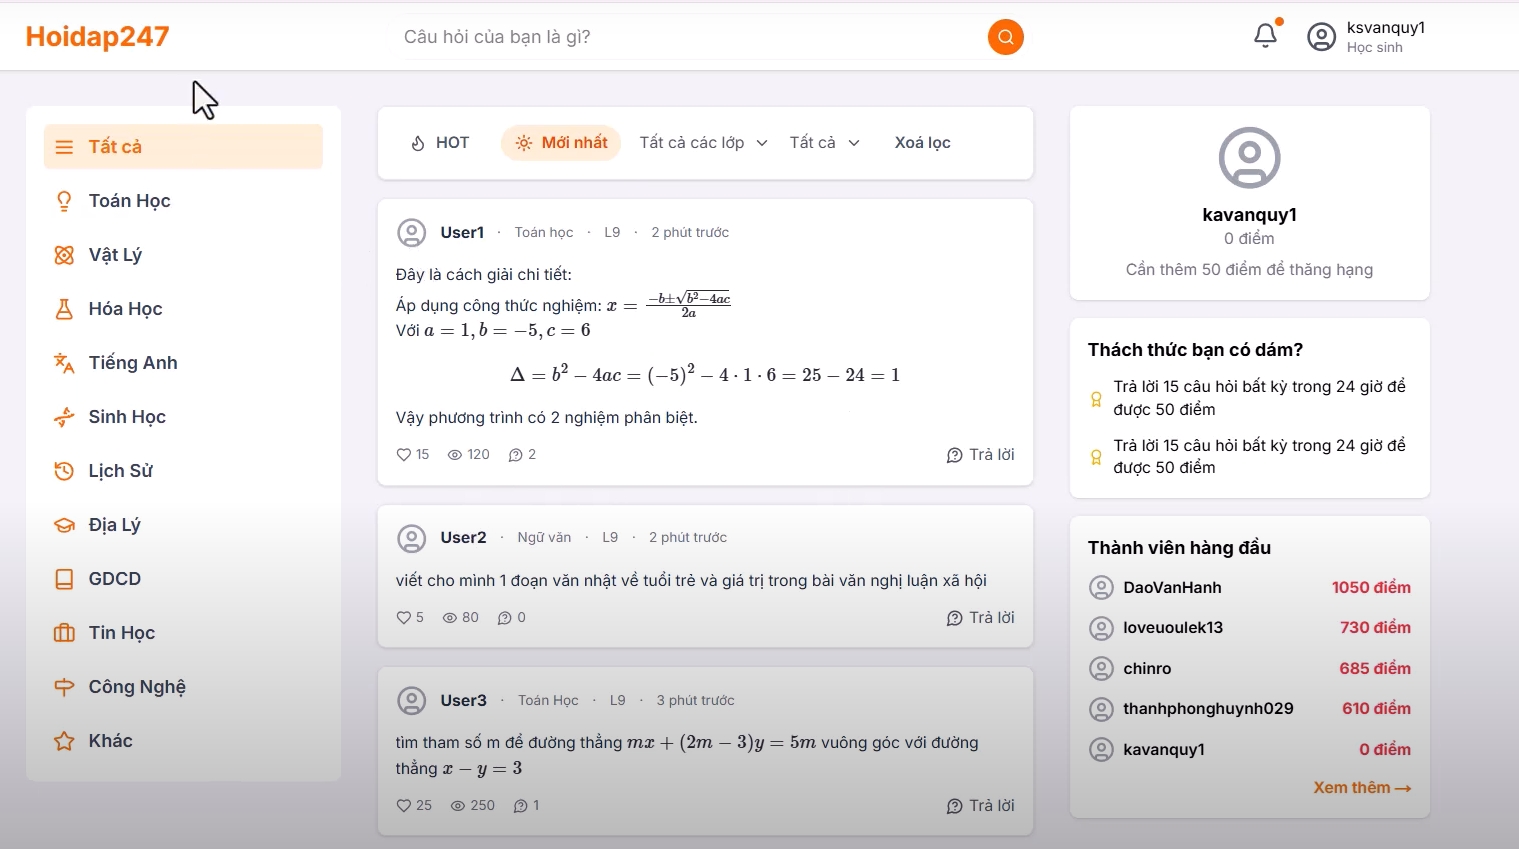
Task: Open notifications bell icon
Action: [1266, 36]
